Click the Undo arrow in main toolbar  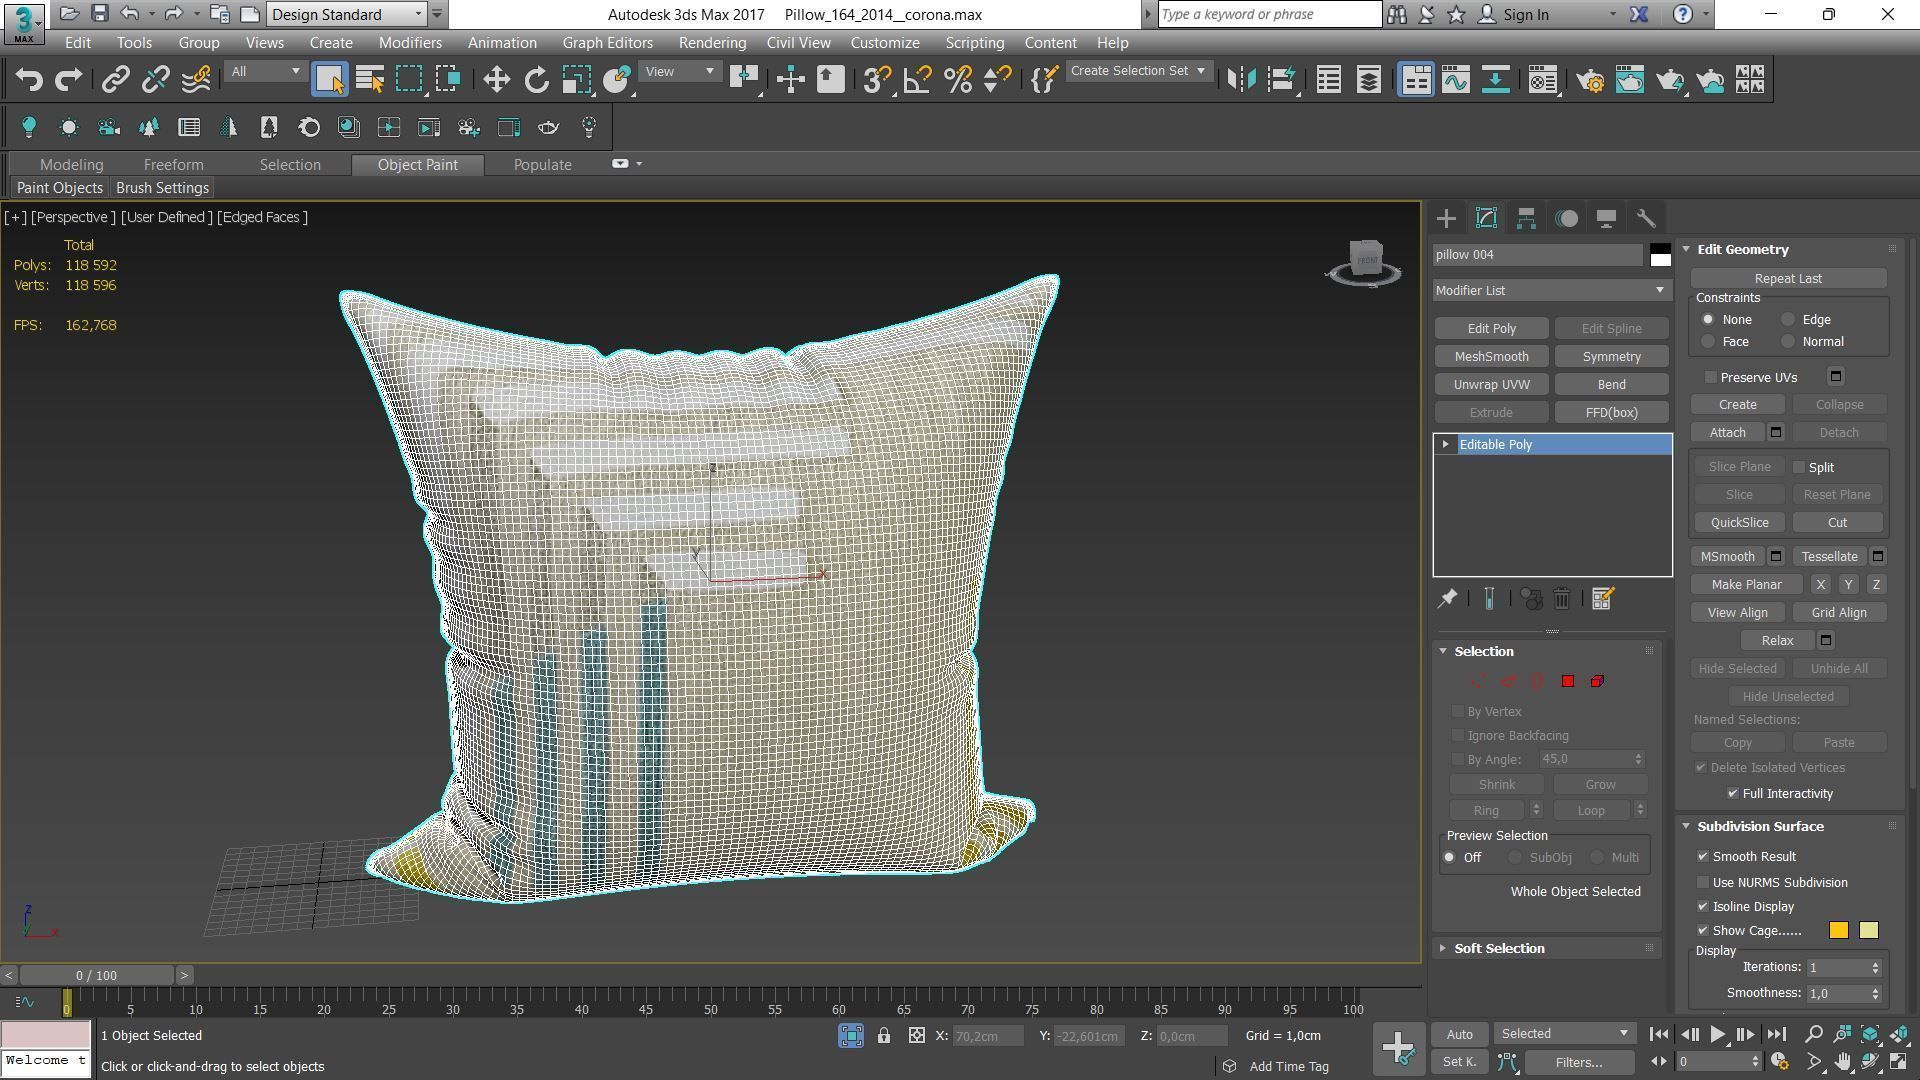[x=29, y=80]
